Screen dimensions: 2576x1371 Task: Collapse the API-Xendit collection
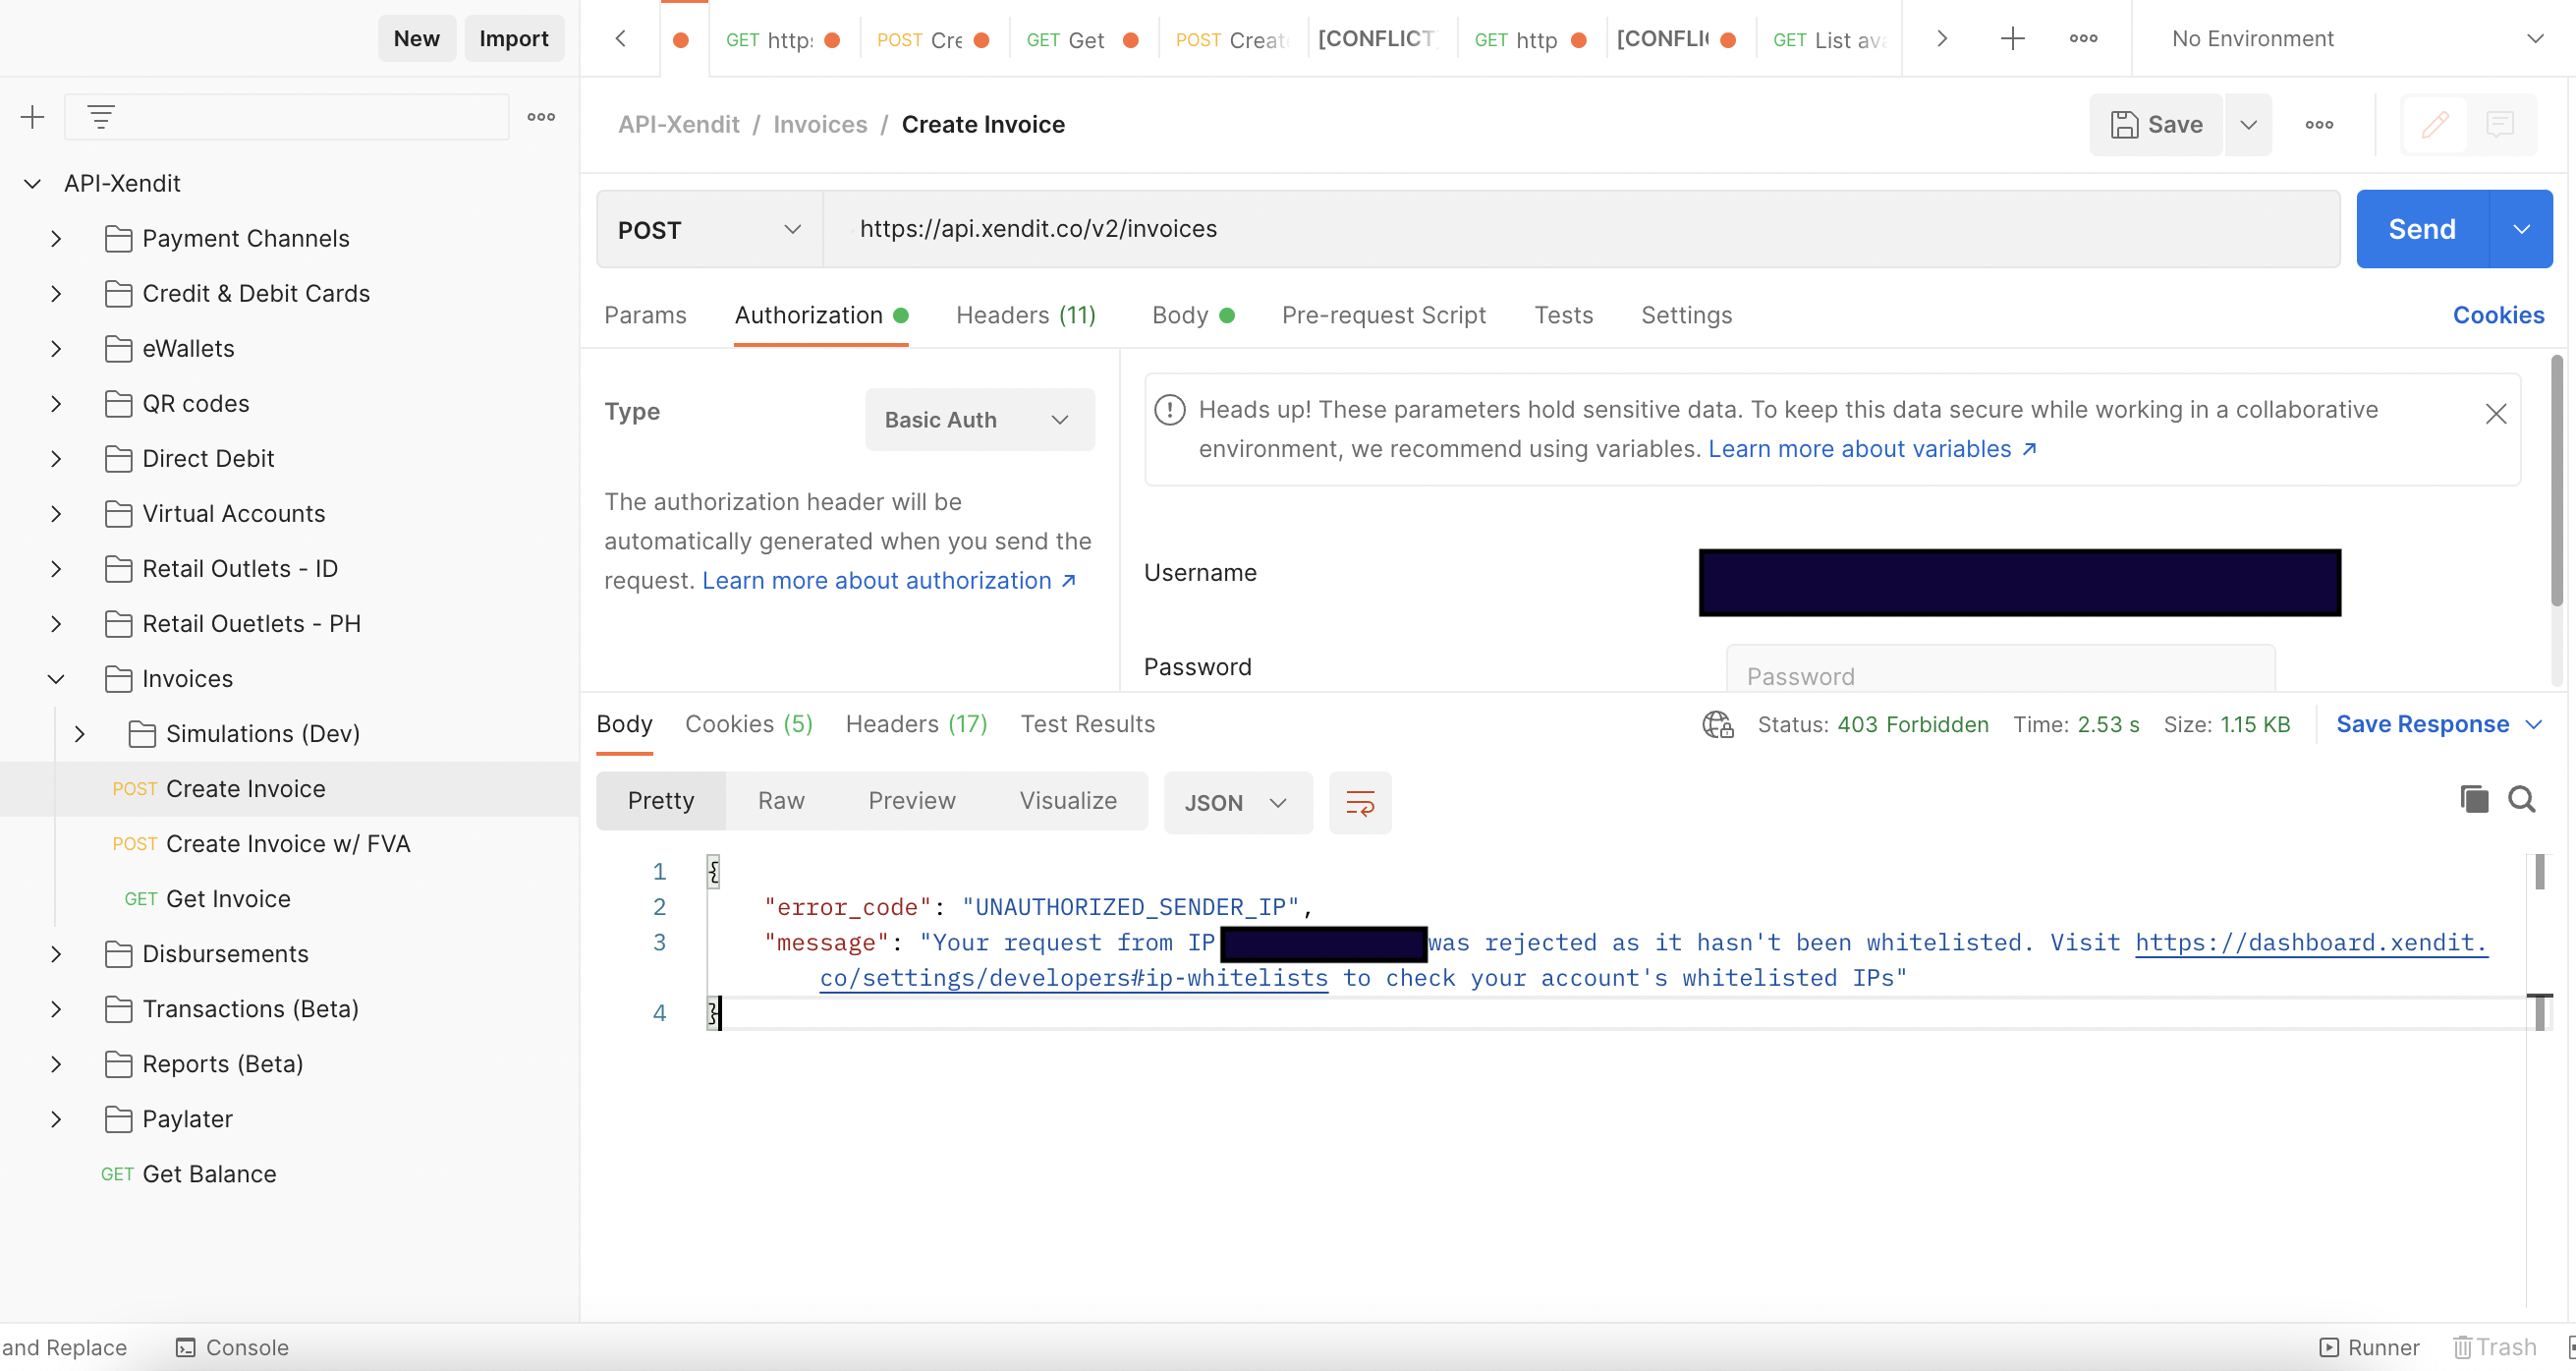33,183
